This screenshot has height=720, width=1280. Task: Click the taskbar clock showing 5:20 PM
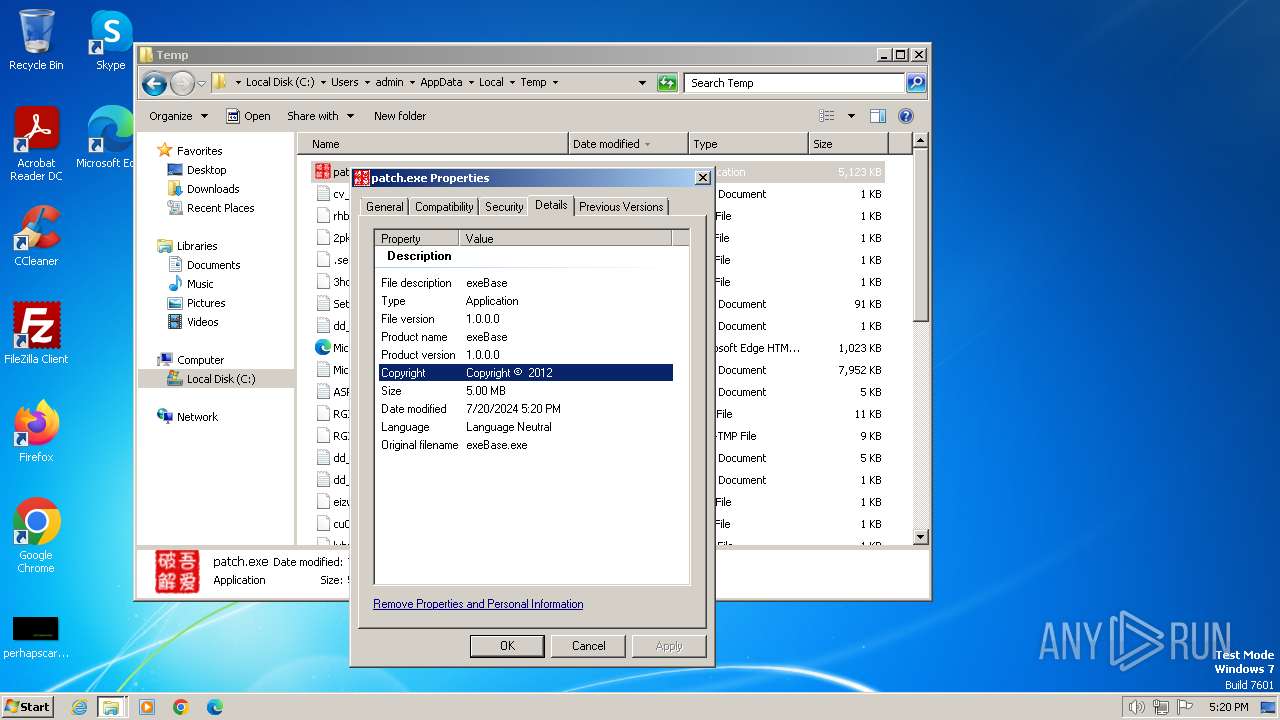(1228, 707)
